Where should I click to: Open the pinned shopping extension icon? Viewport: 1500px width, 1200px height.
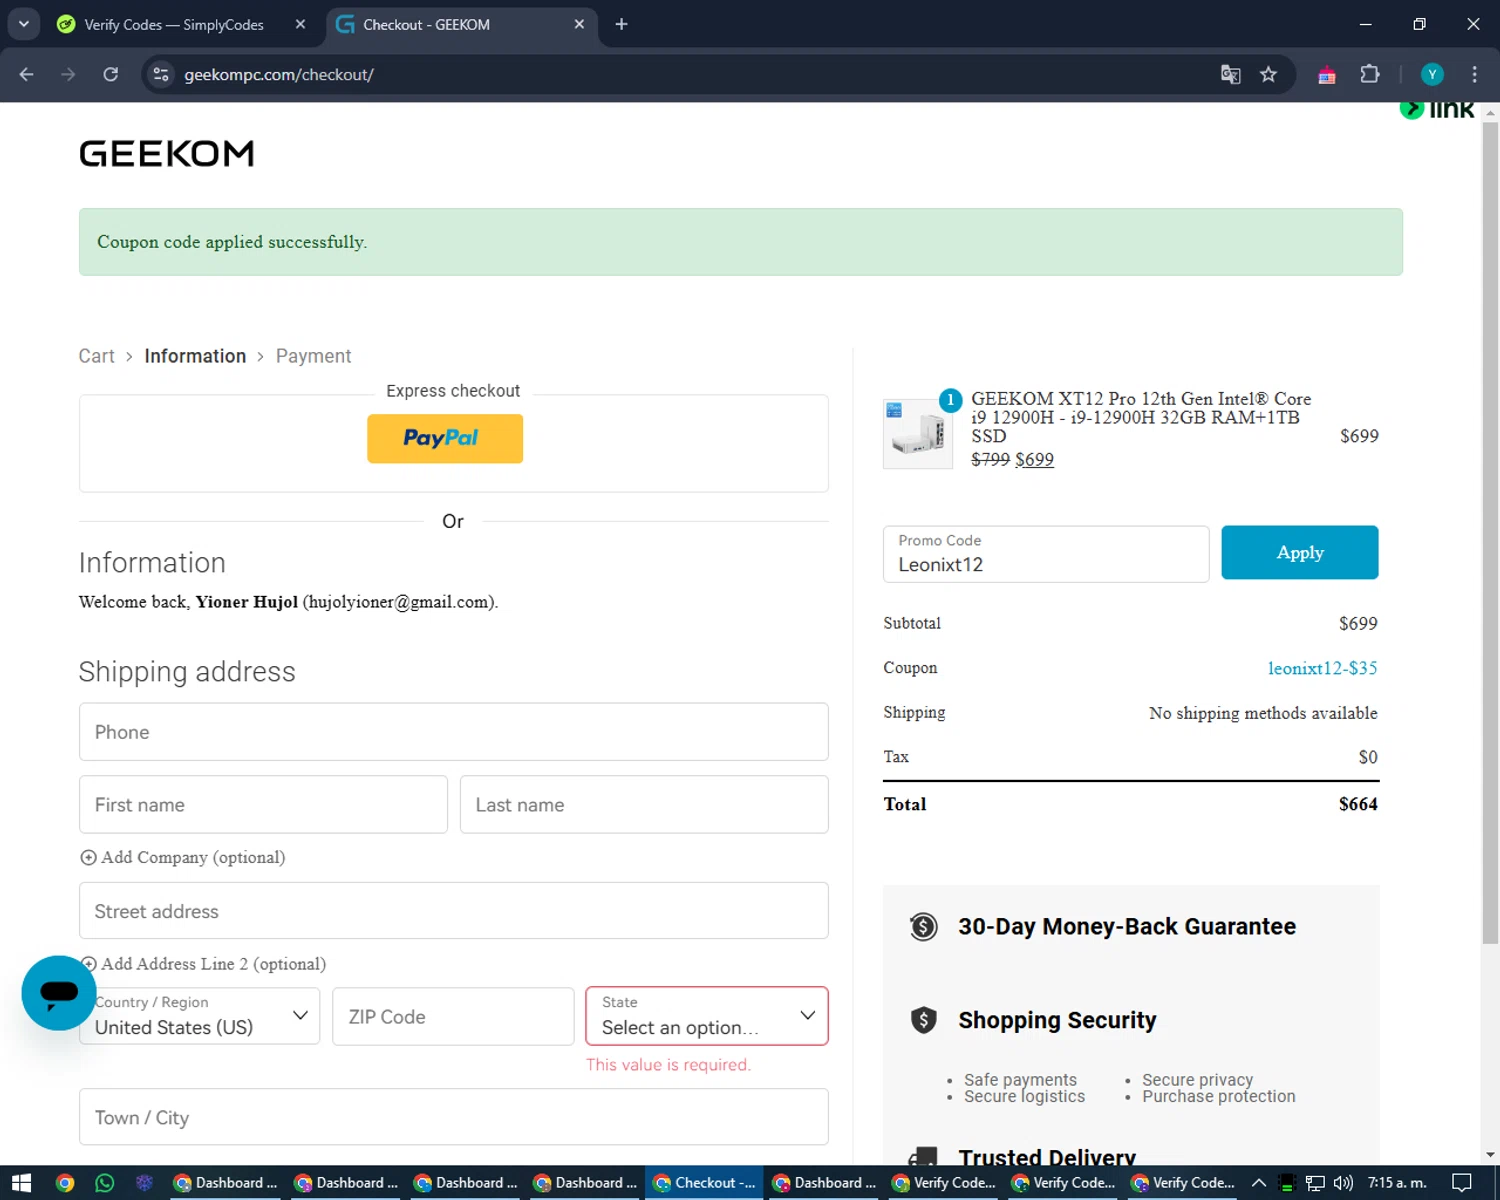[x=1327, y=74]
